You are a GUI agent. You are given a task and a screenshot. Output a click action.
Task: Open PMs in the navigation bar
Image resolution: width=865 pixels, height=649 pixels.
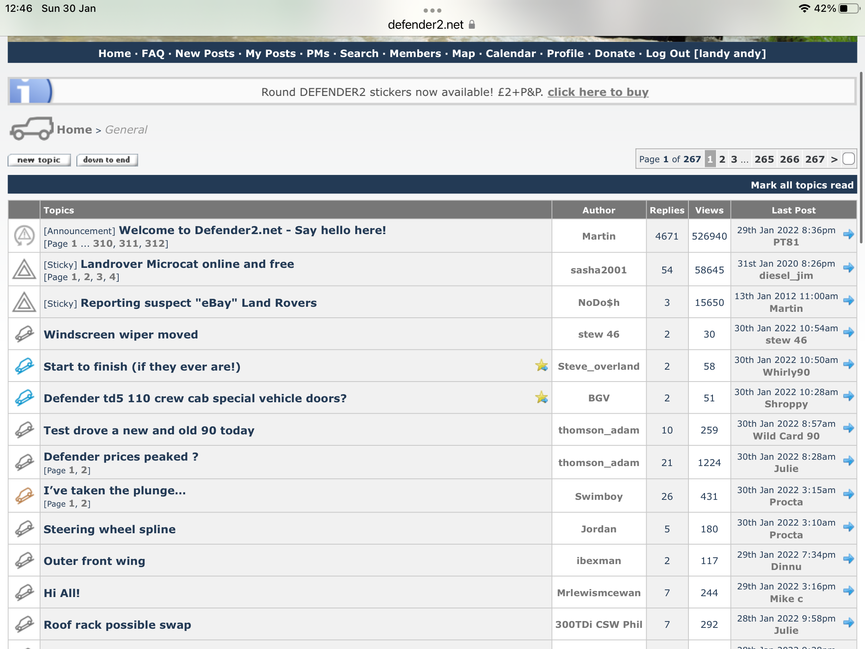tap(318, 54)
